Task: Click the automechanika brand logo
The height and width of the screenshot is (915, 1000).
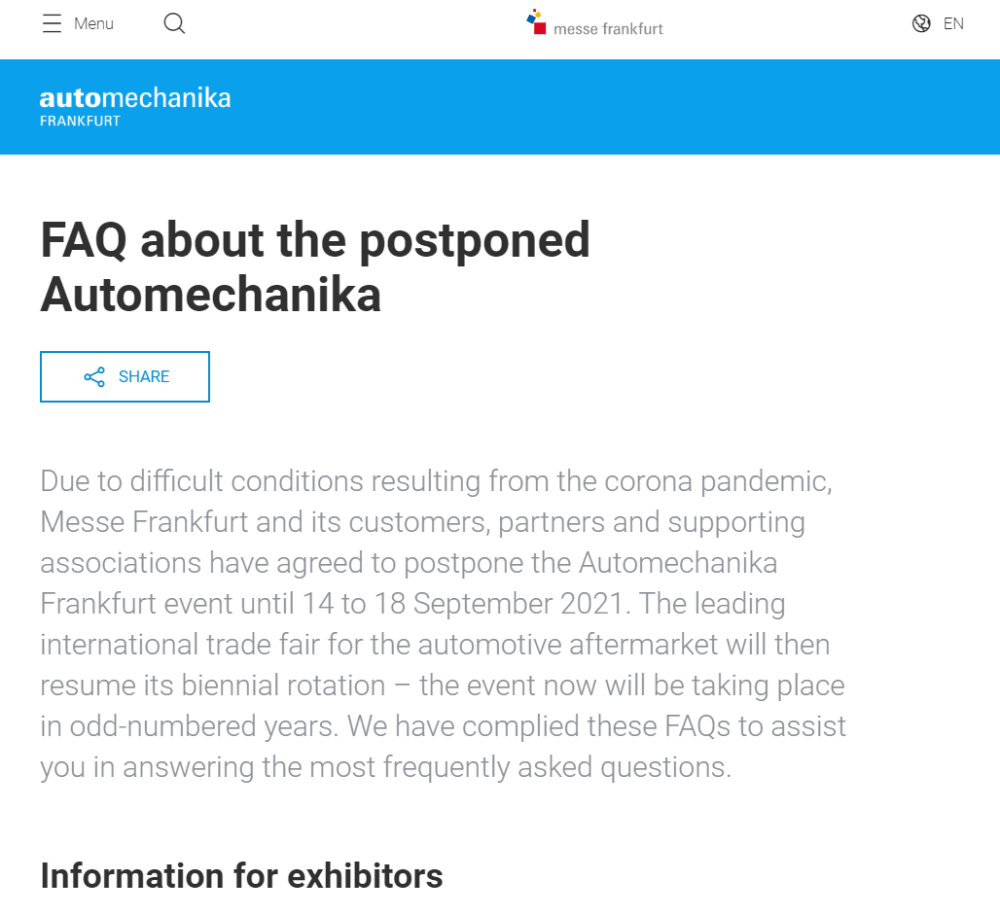Action: [x=135, y=98]
